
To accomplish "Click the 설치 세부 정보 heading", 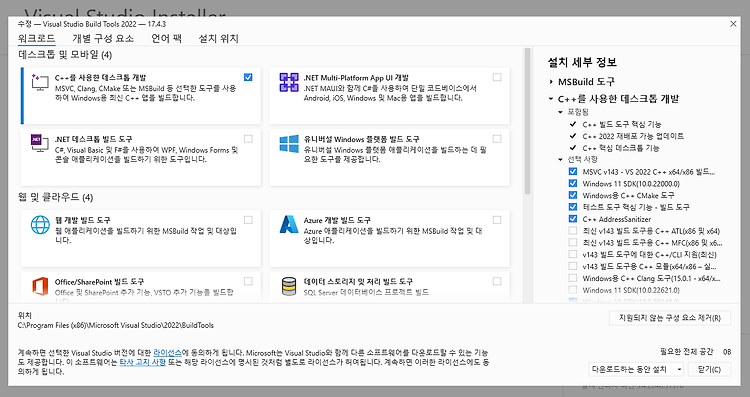I will 582,62.
